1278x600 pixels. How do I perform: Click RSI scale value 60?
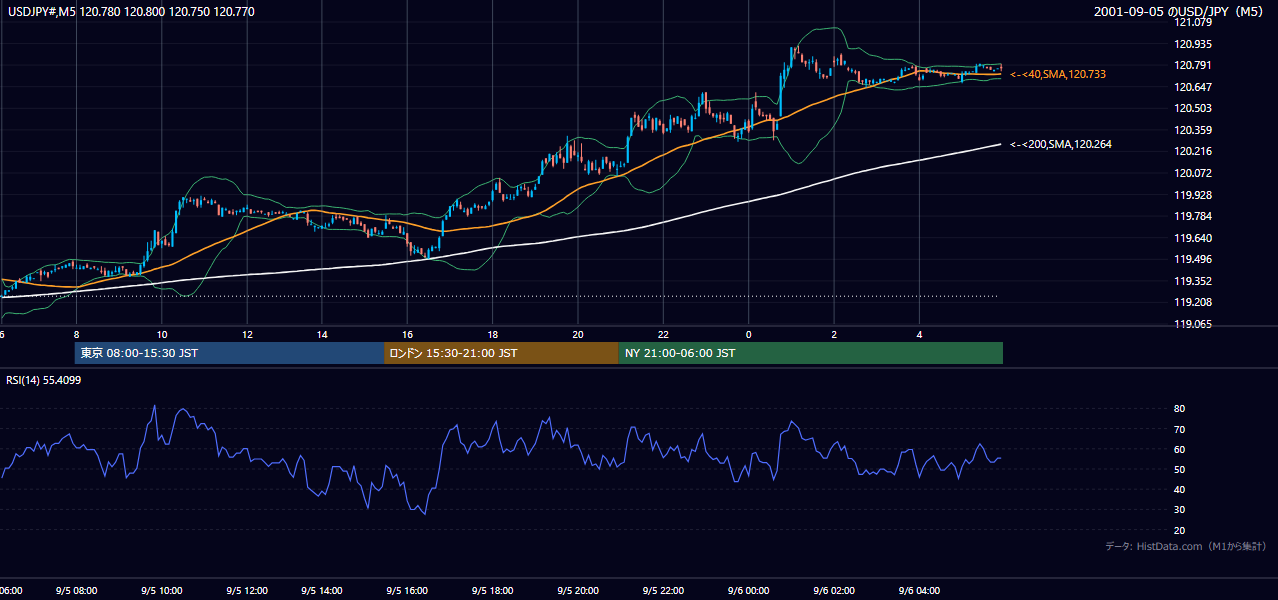coord(1180,449)
